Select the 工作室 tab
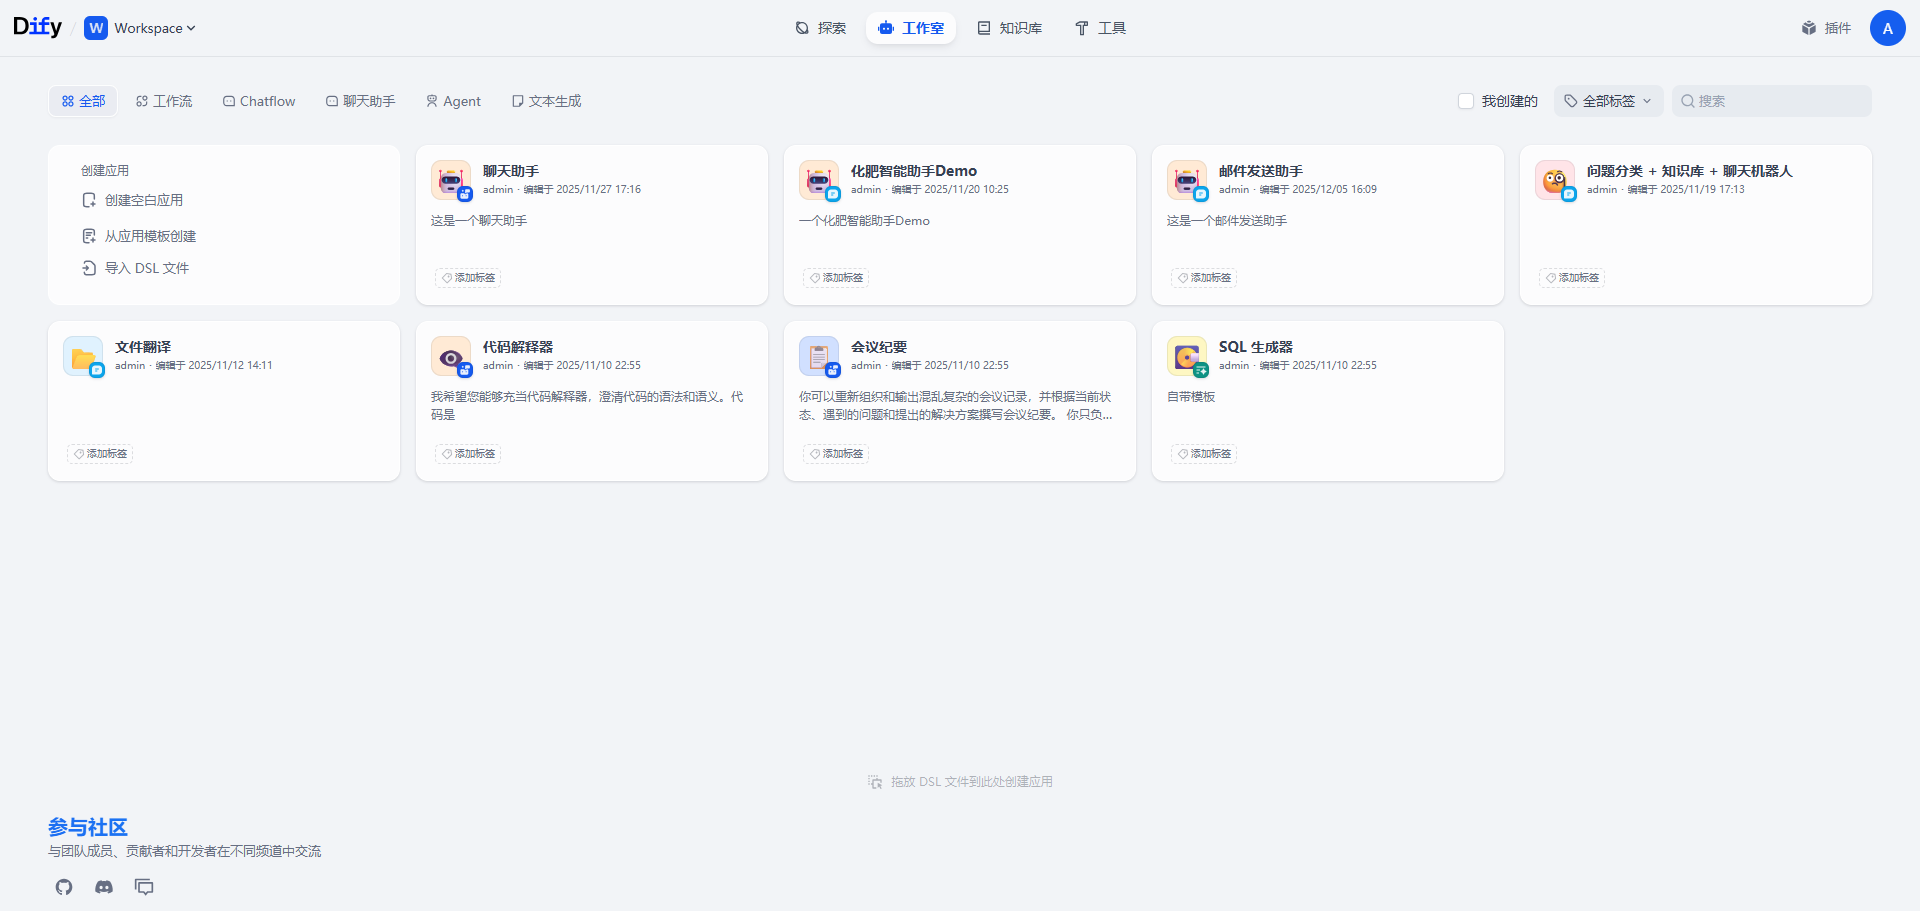 [911, 28]
